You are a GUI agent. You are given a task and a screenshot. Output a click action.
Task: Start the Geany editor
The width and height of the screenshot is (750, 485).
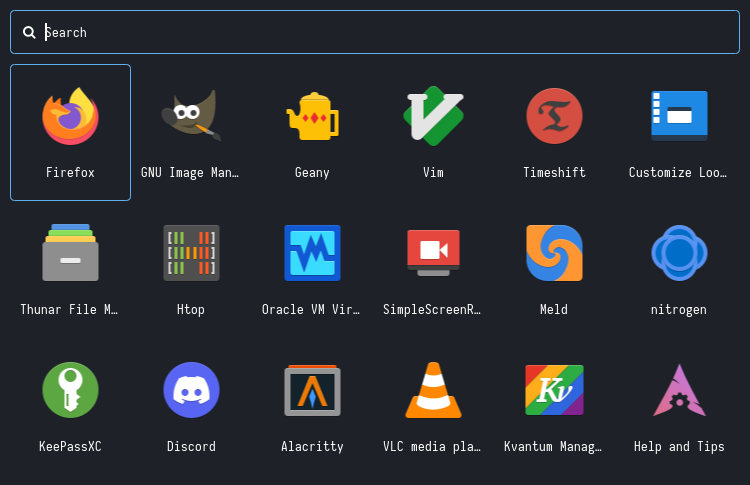click(312, 117)
